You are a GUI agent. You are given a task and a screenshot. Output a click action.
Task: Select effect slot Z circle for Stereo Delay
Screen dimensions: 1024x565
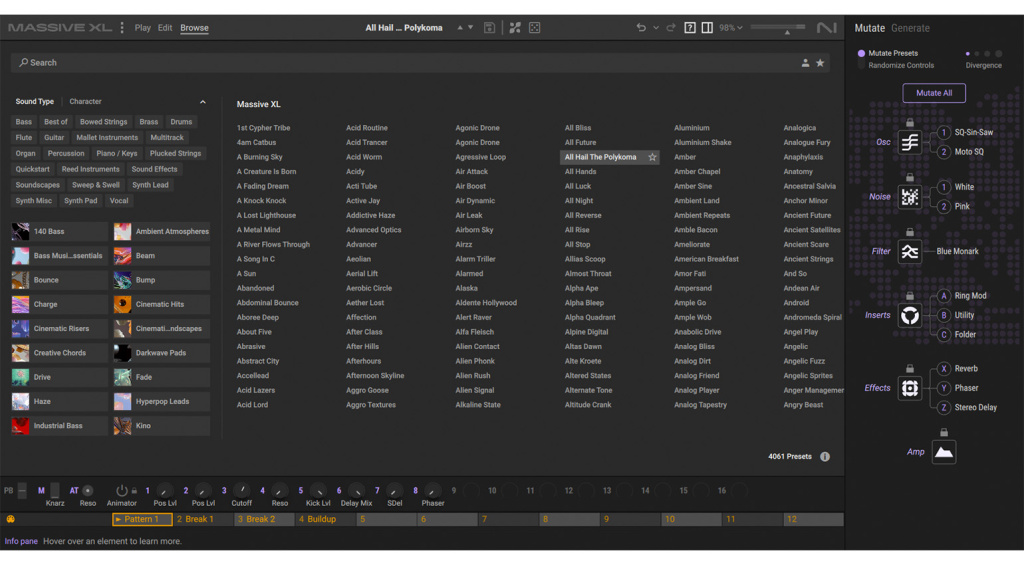pyautogui.click(x=944, y=408)
